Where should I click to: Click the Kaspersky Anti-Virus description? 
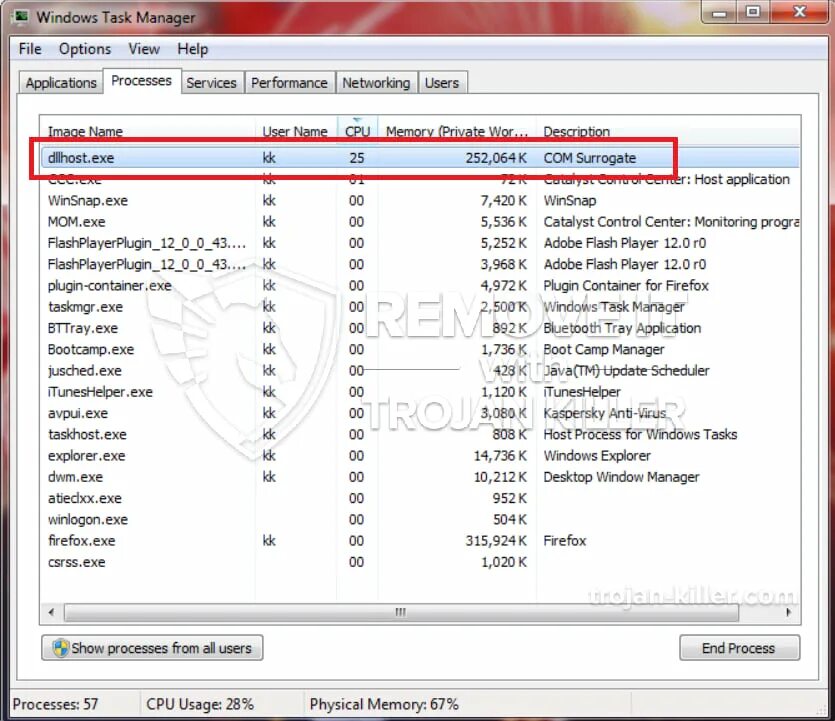(x=604, y=413)
